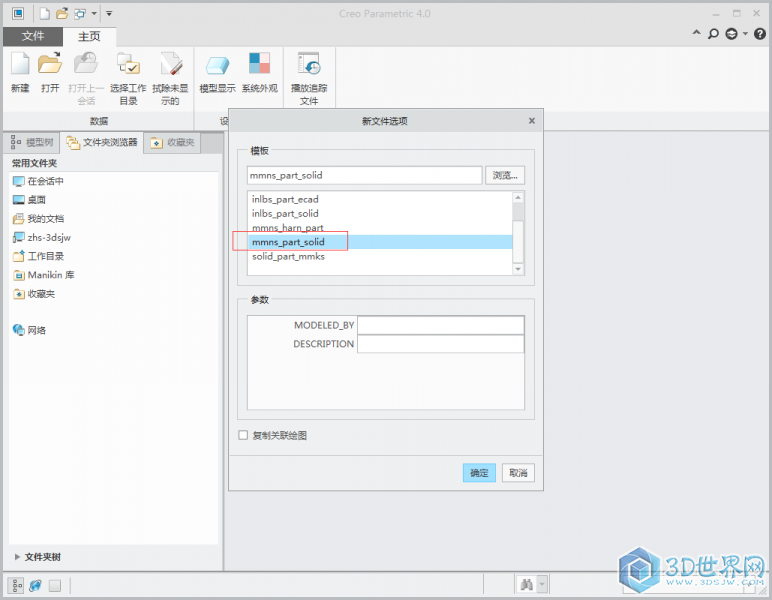Open quick access toolbar customize arrow
This screenshot has width=772, height=600.
[x=109, y=14]
